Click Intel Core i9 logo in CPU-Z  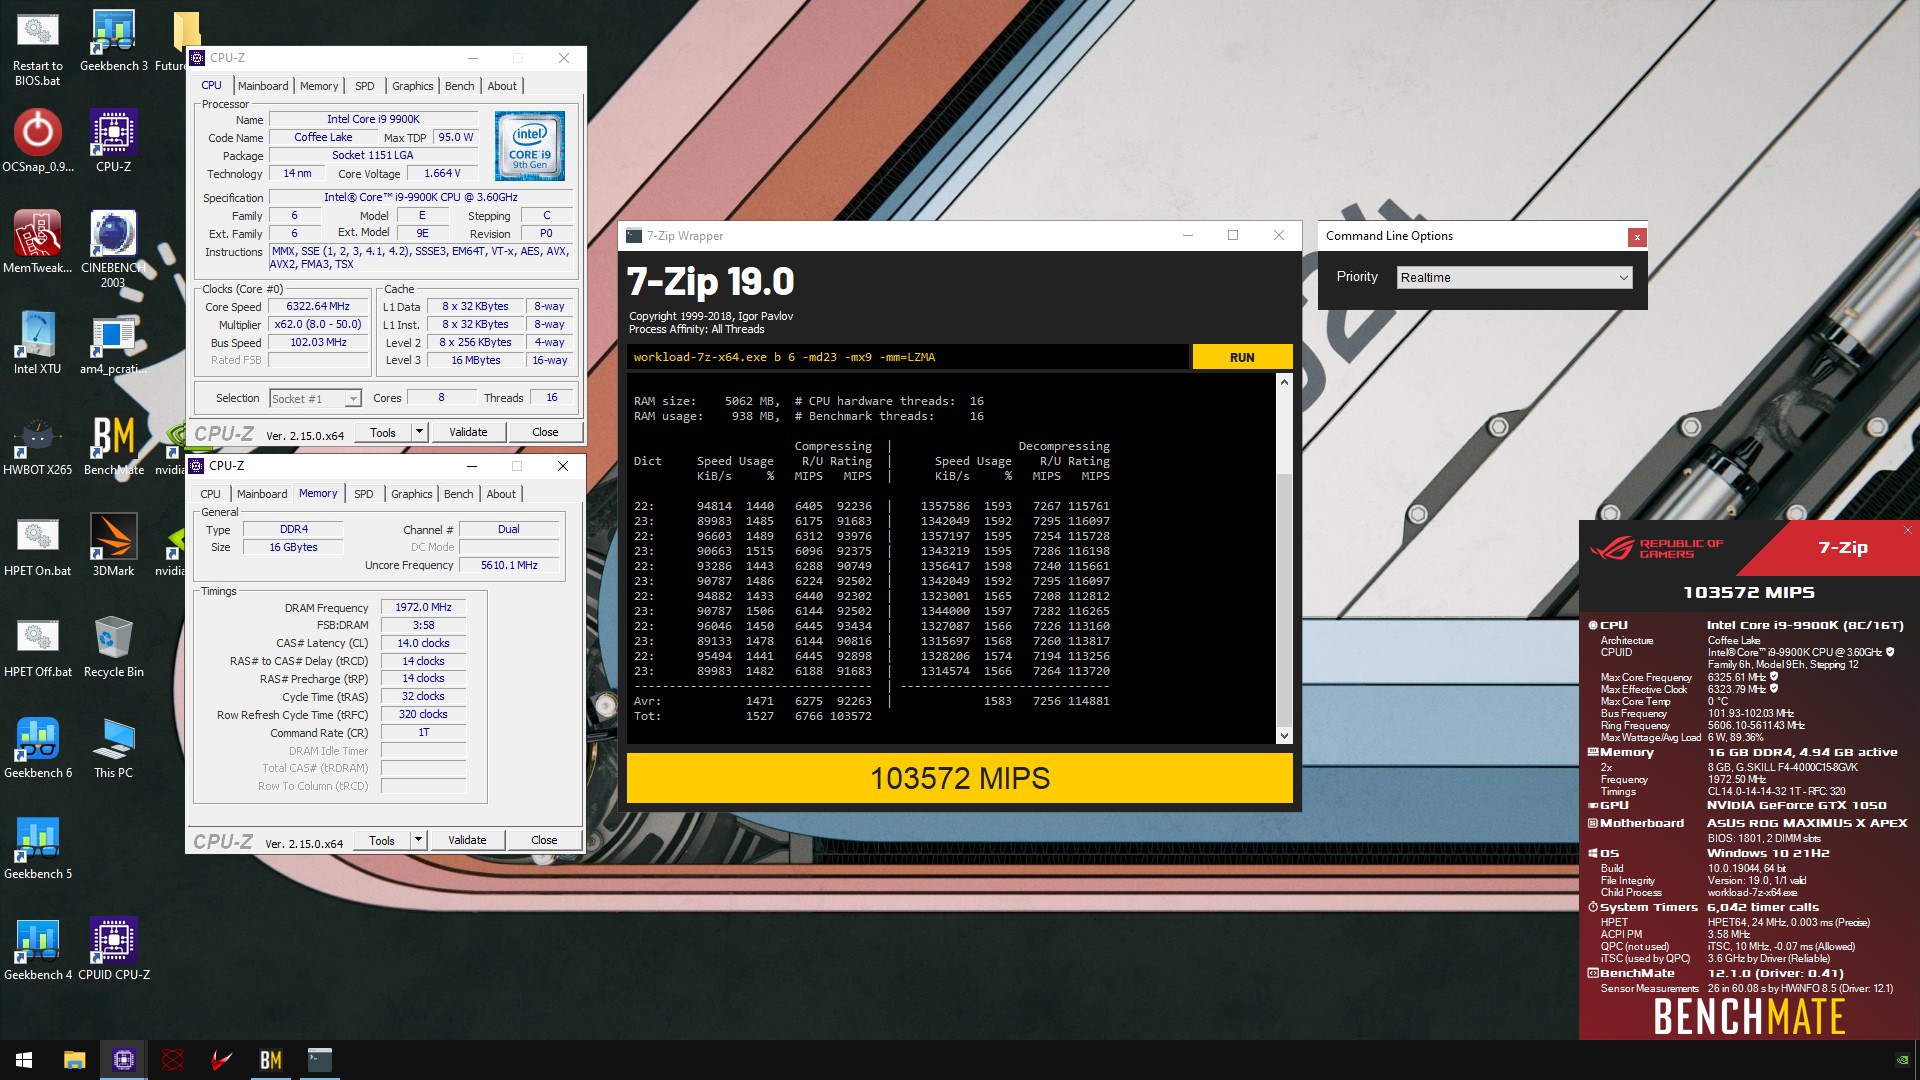pyautogui.click(x=530, y=146)
